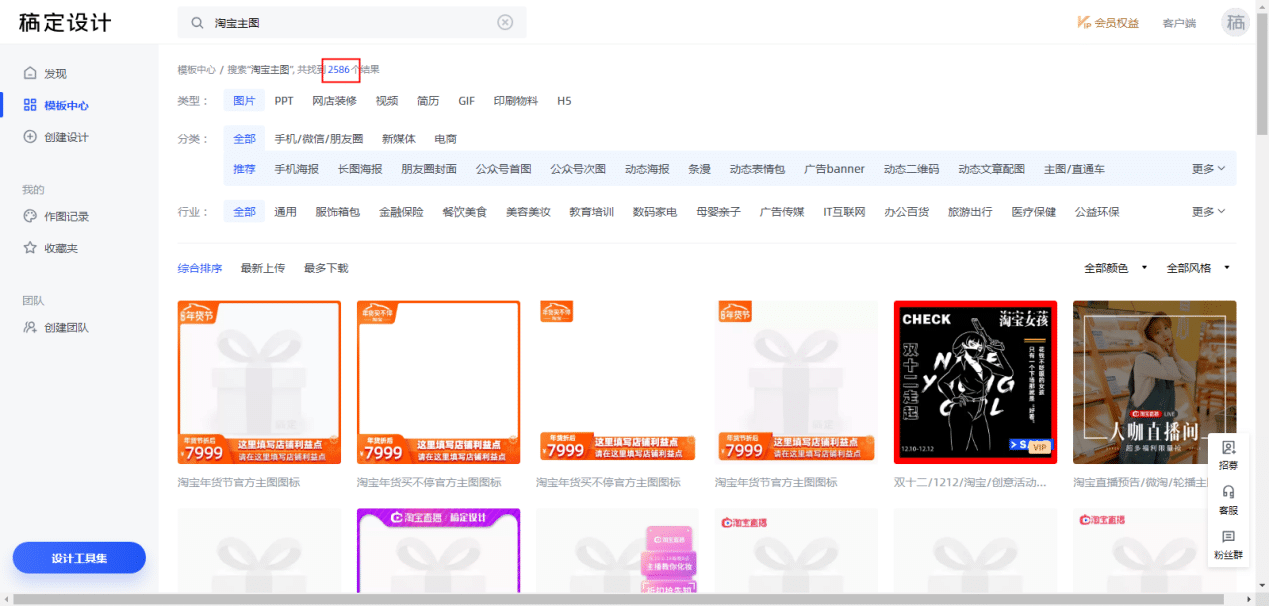
Task: Filter industry by 通用
Action: (285, 212)
